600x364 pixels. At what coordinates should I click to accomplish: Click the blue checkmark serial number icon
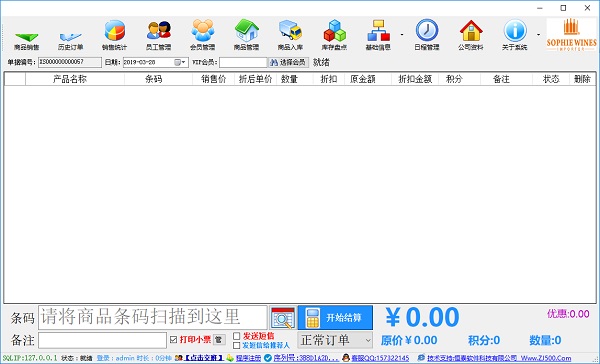[x=268, y=358]
